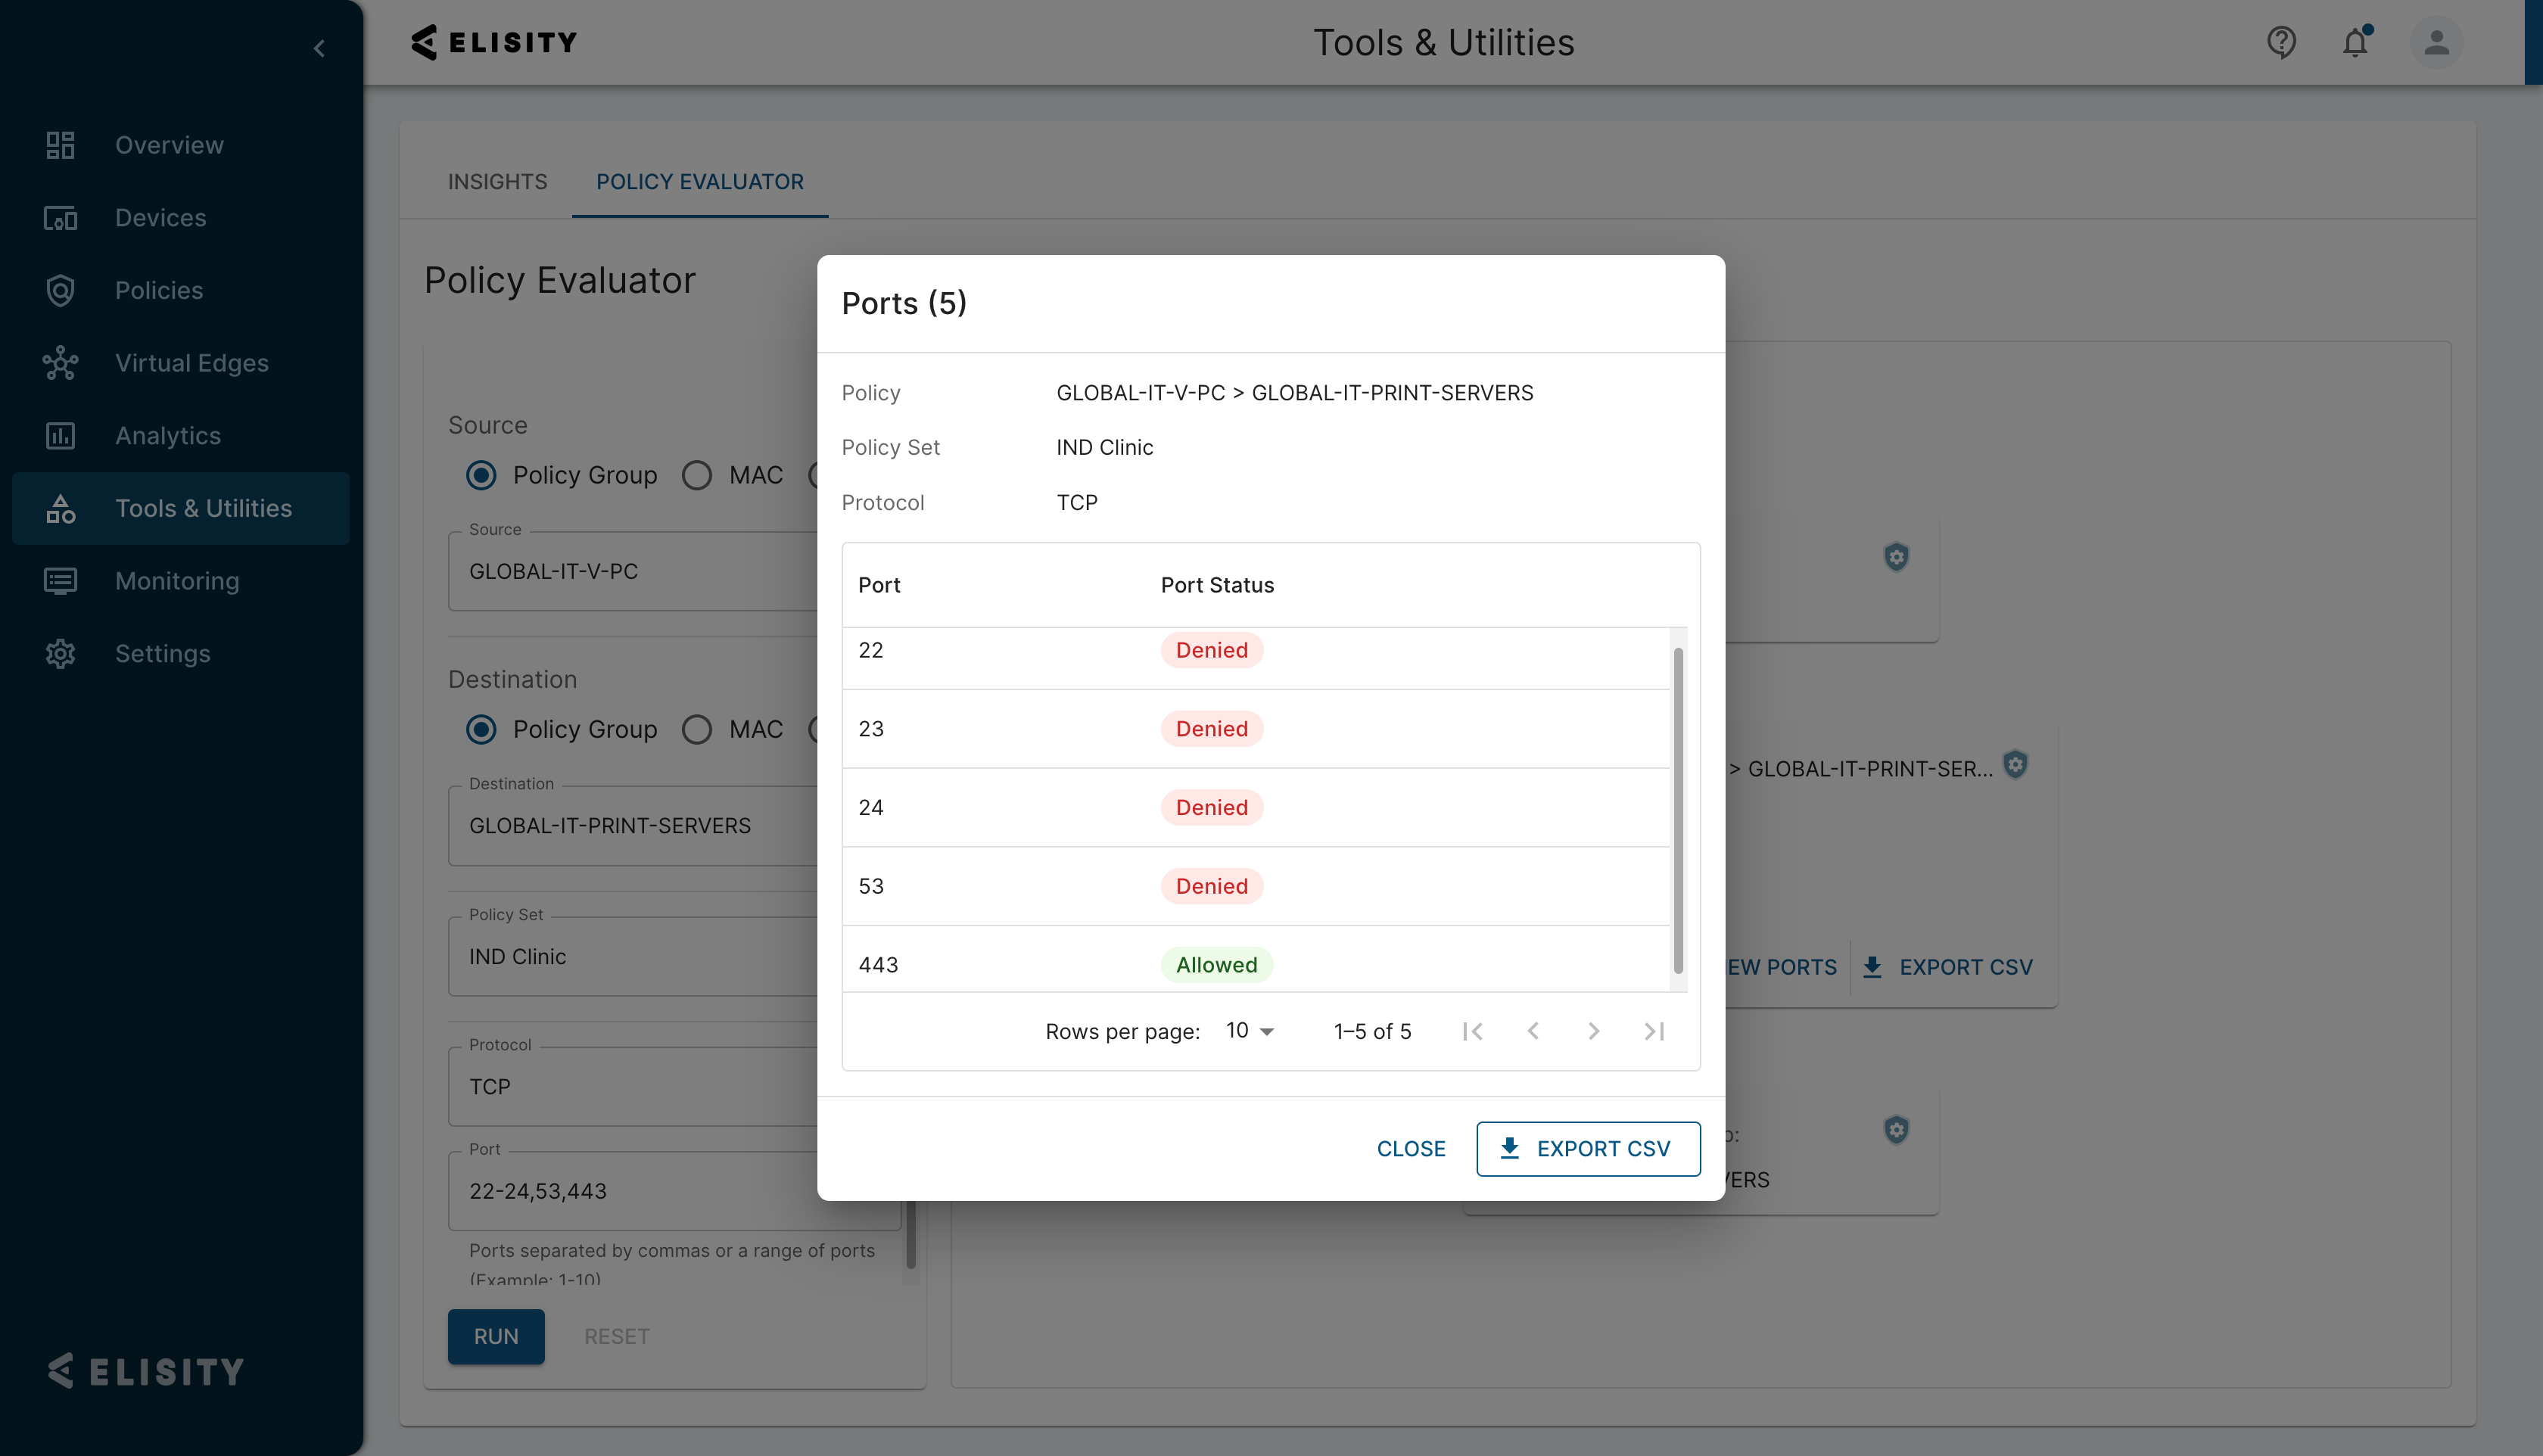
Task: Select Destination Policy Group radio button
Action: (481, 729)
